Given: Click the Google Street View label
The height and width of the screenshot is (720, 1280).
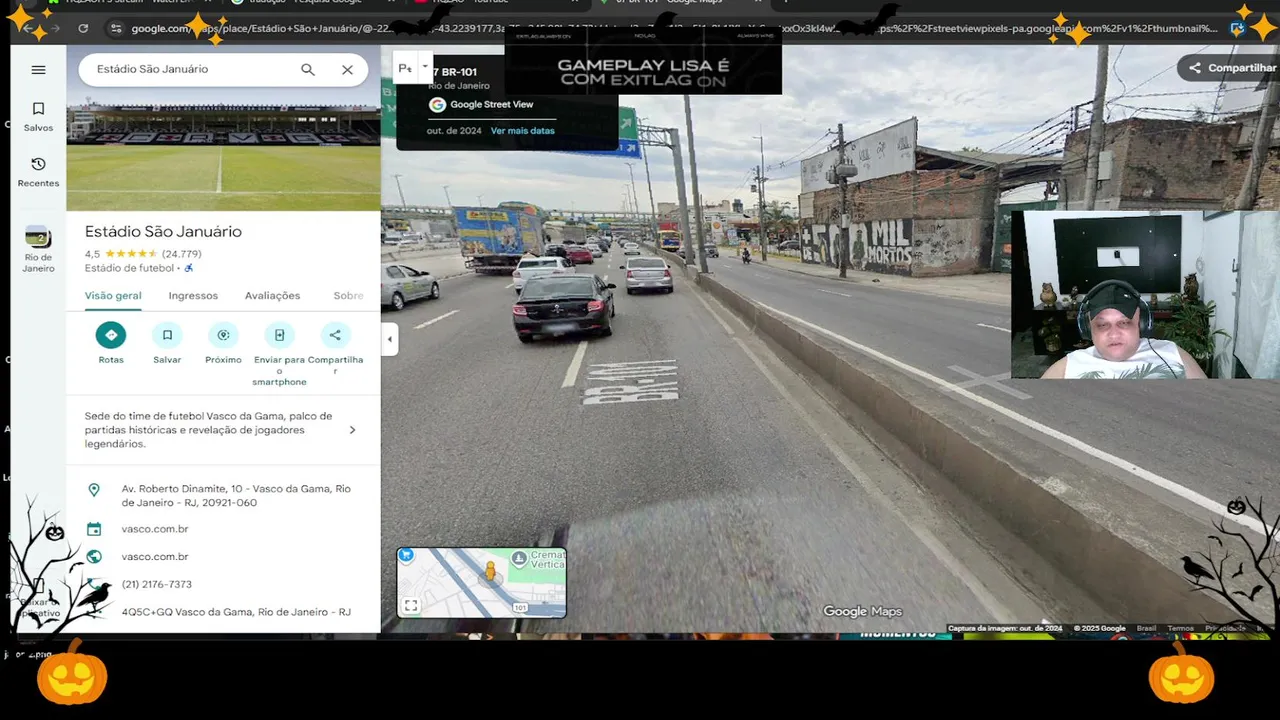Looking at the screenshot, I should coord(491,104).
